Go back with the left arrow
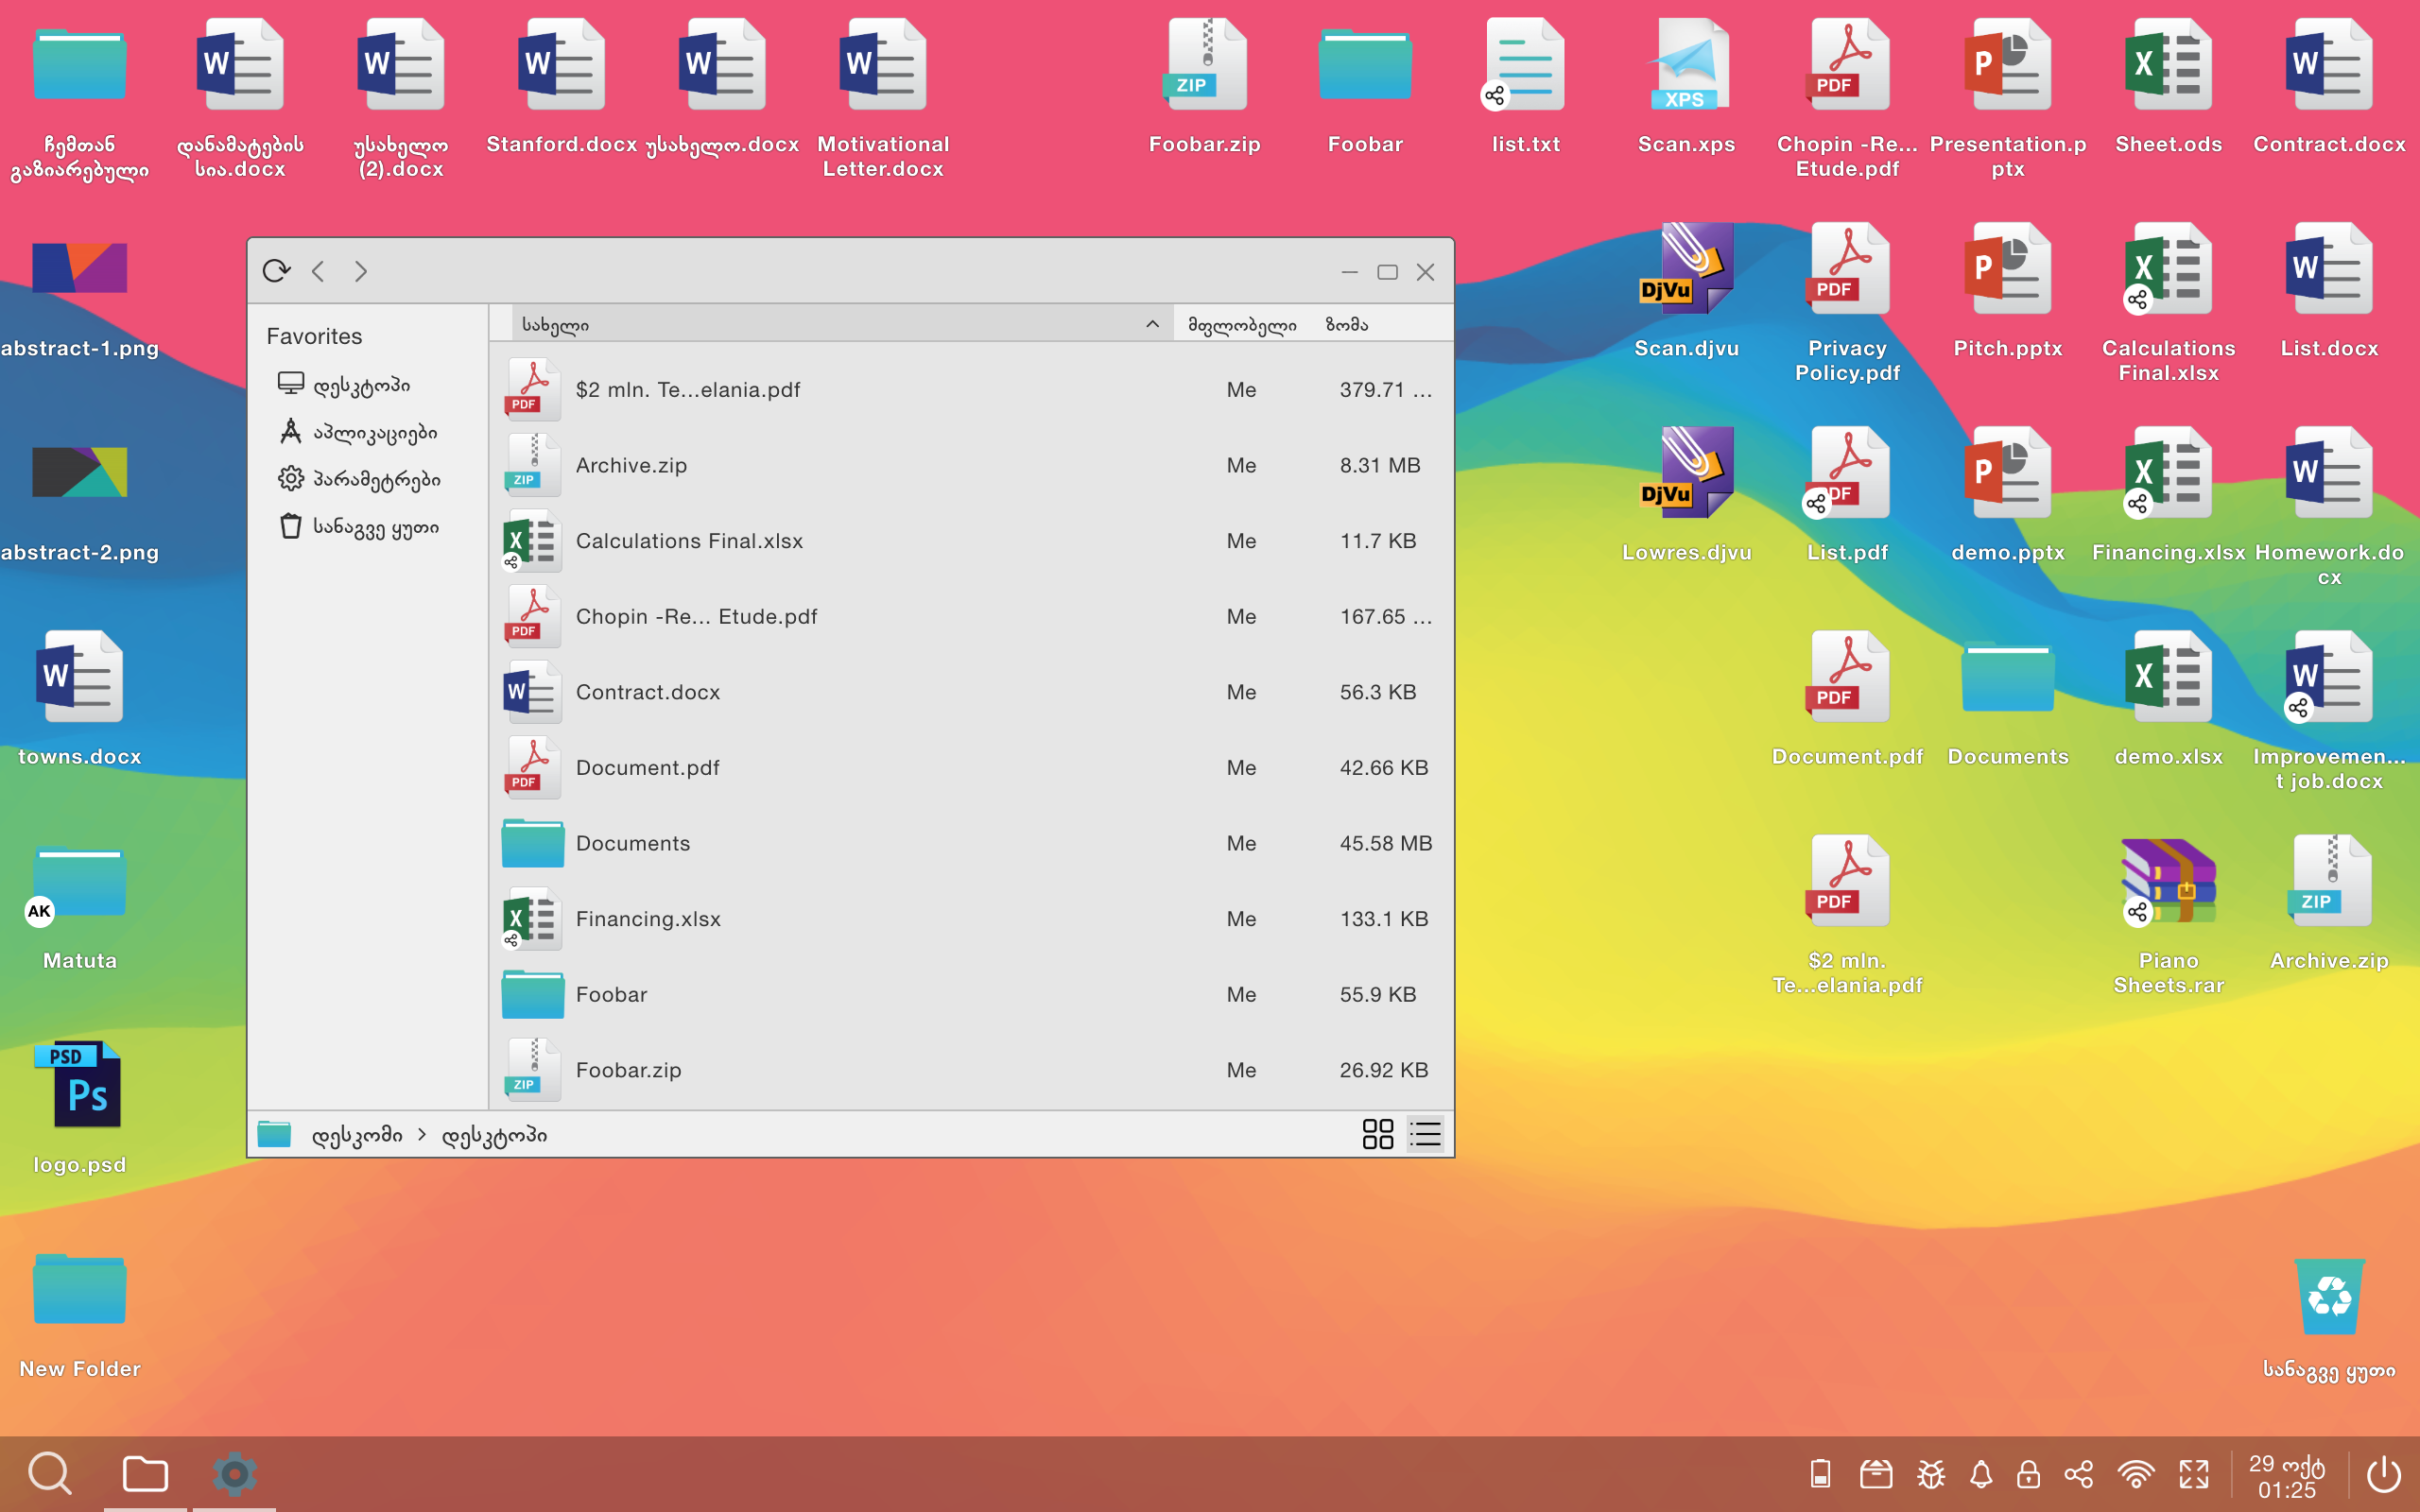 coord(318,271)
